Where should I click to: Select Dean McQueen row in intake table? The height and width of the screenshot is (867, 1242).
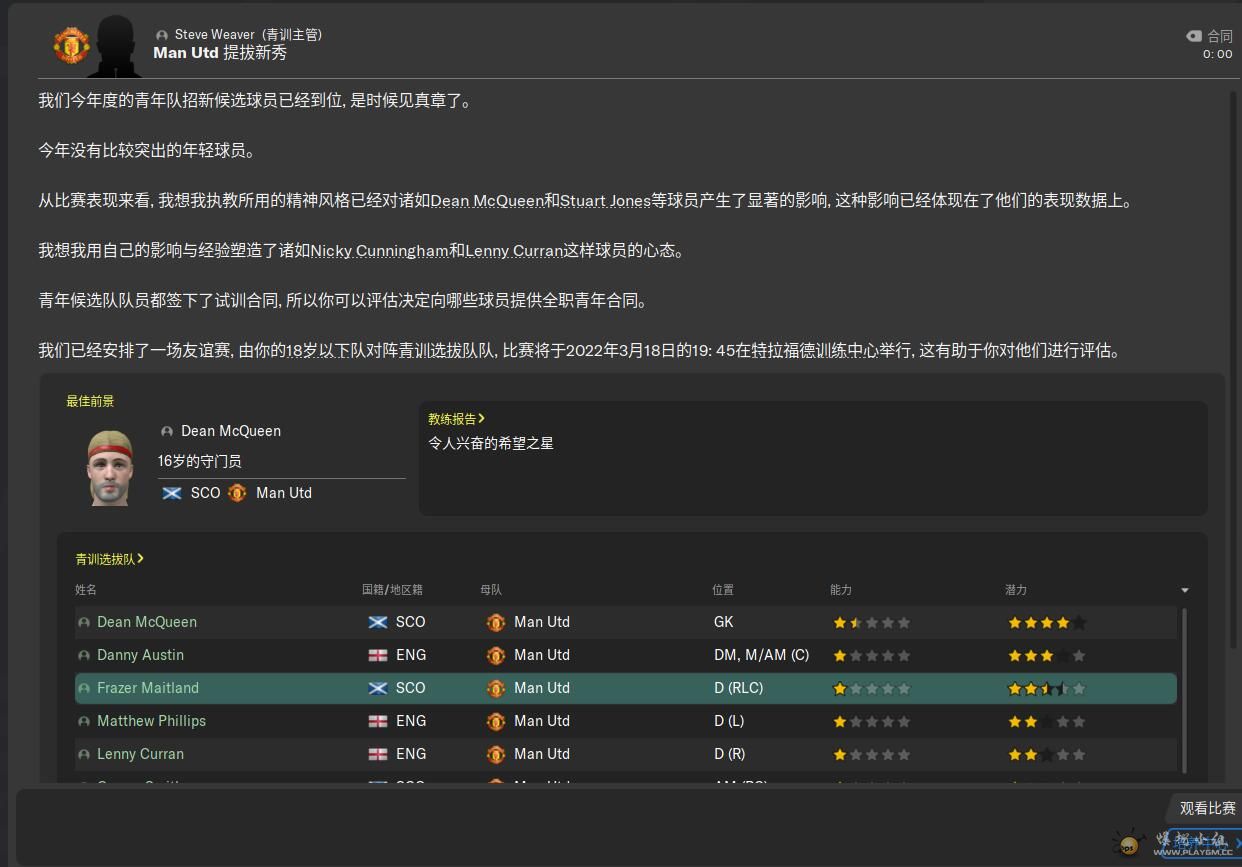626,622
